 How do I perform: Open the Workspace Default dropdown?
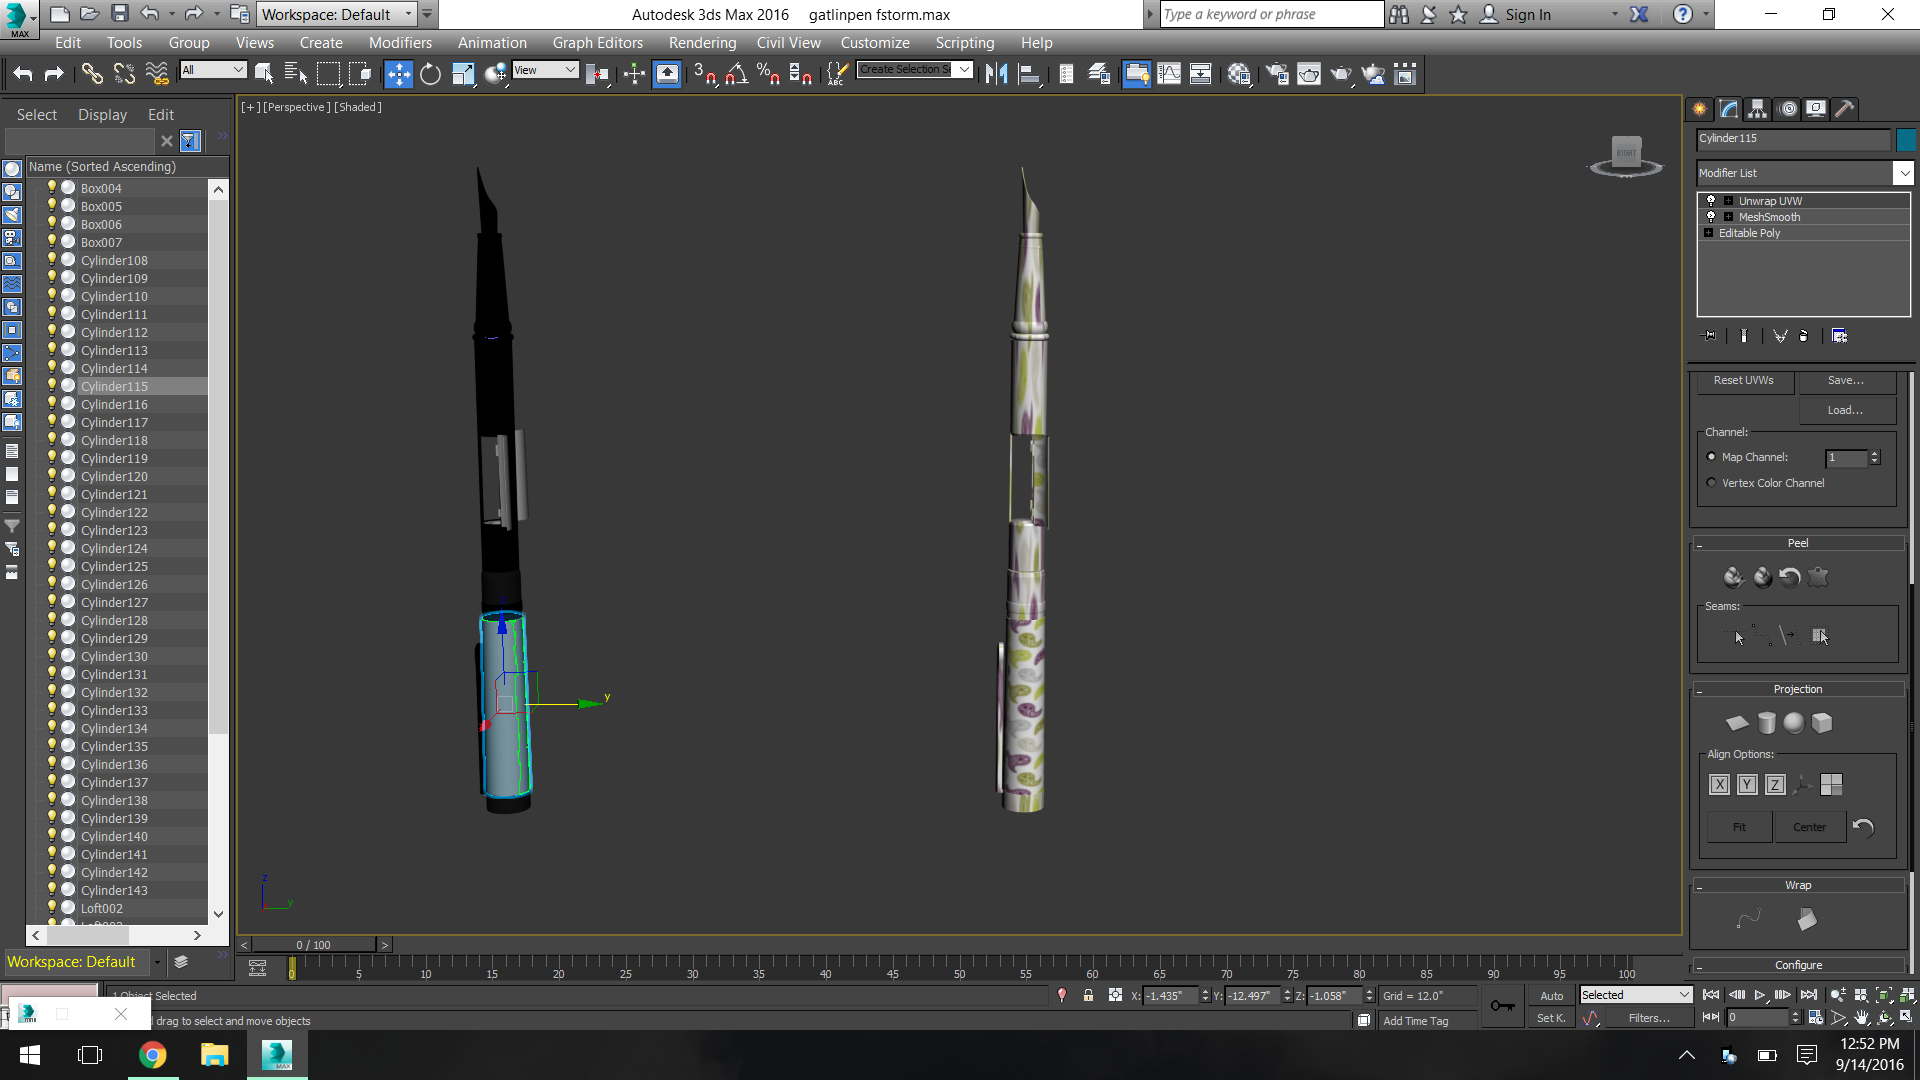coord(409,14)
